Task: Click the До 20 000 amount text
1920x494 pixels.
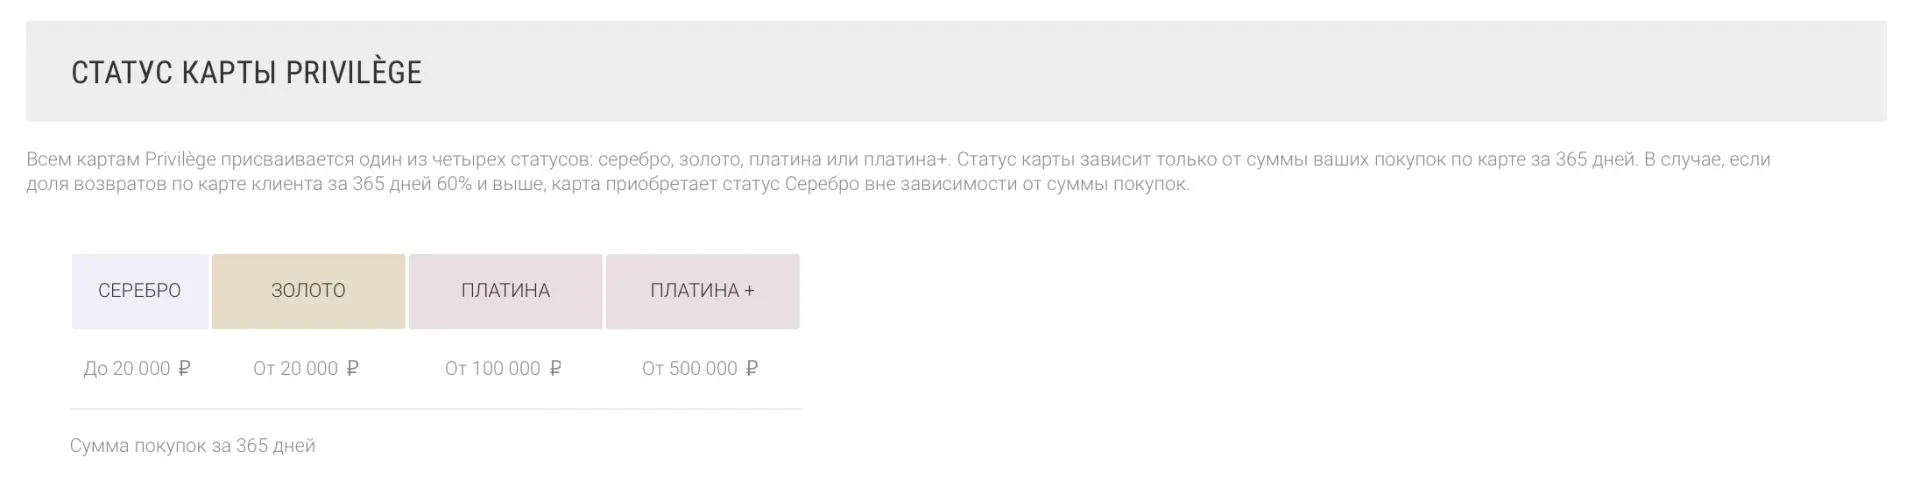Action: pyautogui.click(x=127, y=368)
